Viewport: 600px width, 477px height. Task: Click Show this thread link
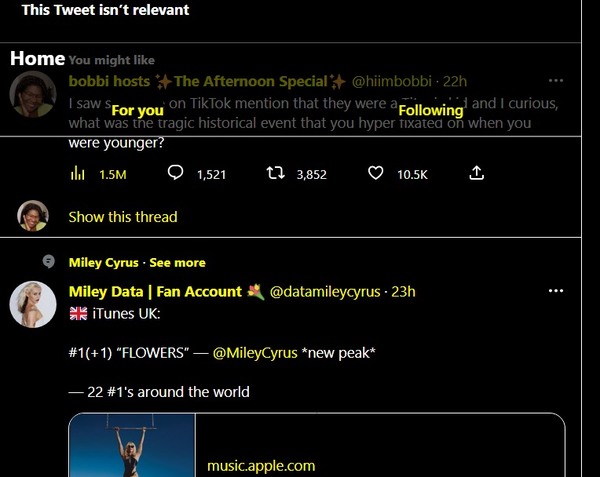point(123,217)
